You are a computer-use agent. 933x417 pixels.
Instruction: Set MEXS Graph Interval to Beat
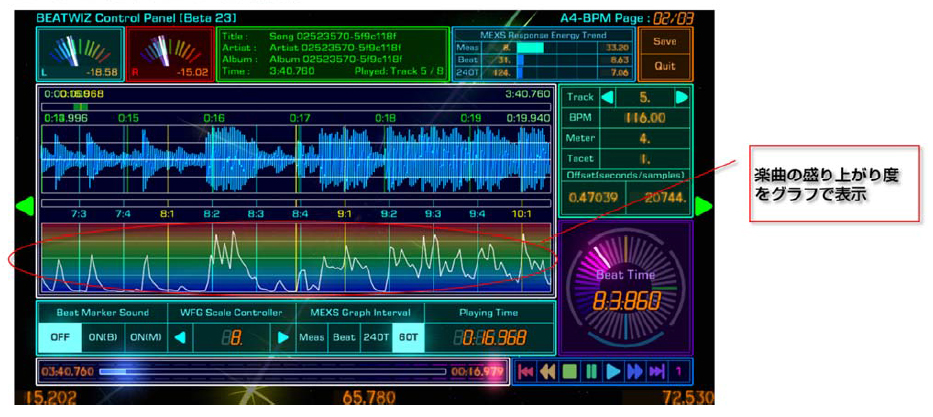coord(344,337)
